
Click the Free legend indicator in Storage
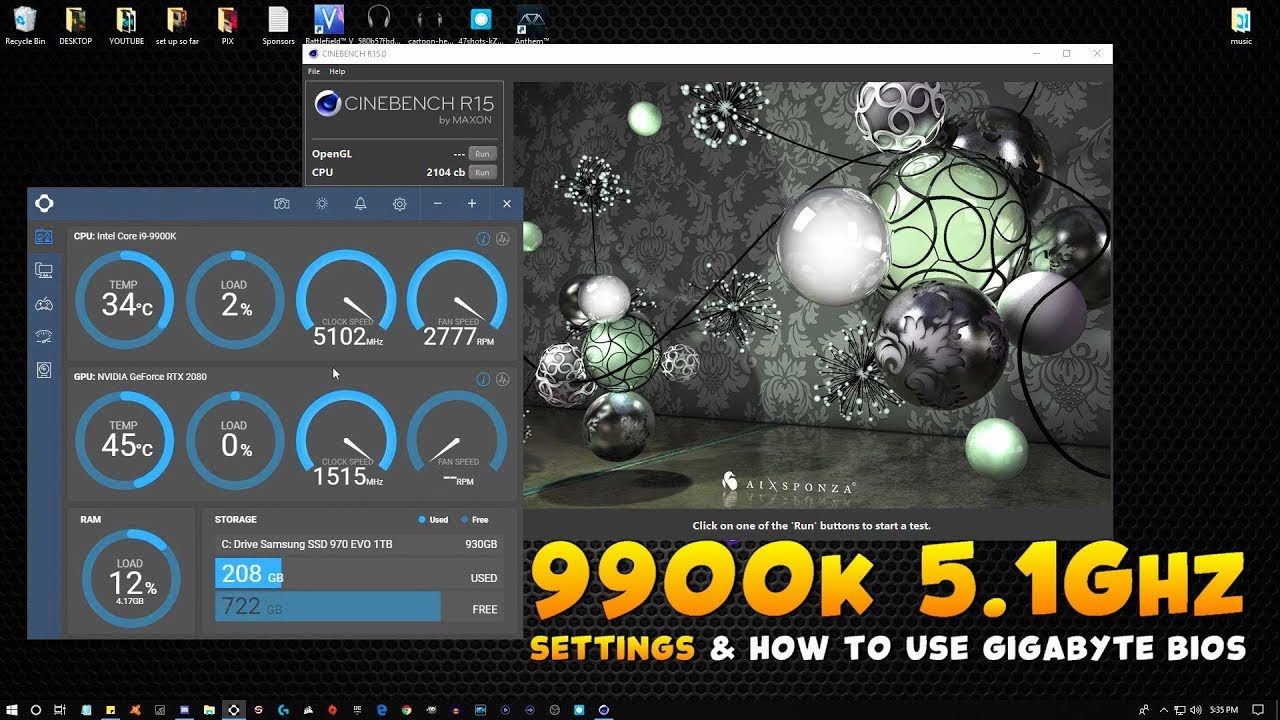pos(475,520)
